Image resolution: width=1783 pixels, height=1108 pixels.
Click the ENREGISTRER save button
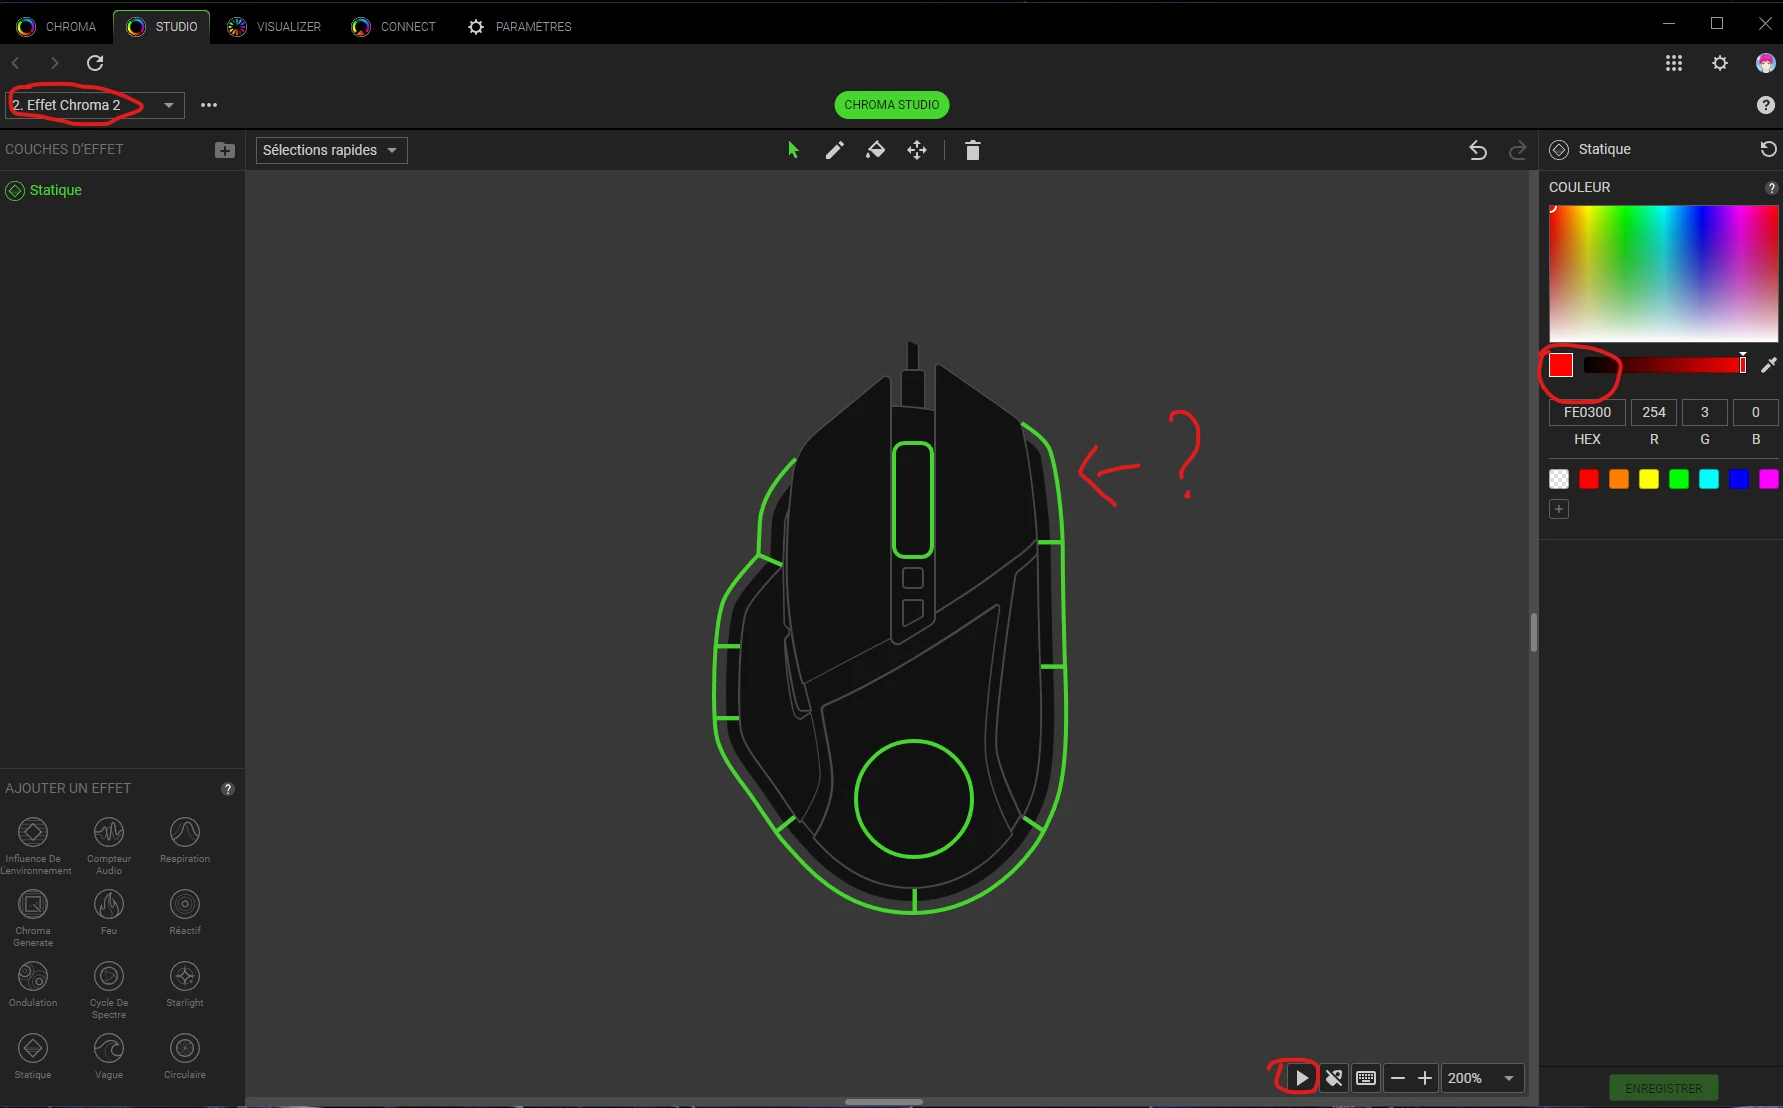(x=1663, y=1088)
